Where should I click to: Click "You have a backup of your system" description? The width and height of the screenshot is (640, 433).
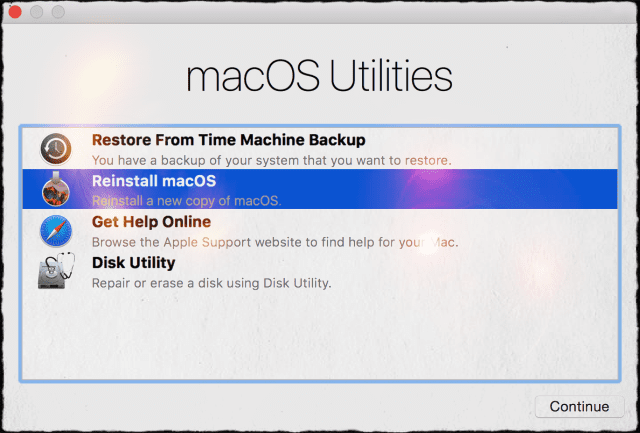(272, 159)
